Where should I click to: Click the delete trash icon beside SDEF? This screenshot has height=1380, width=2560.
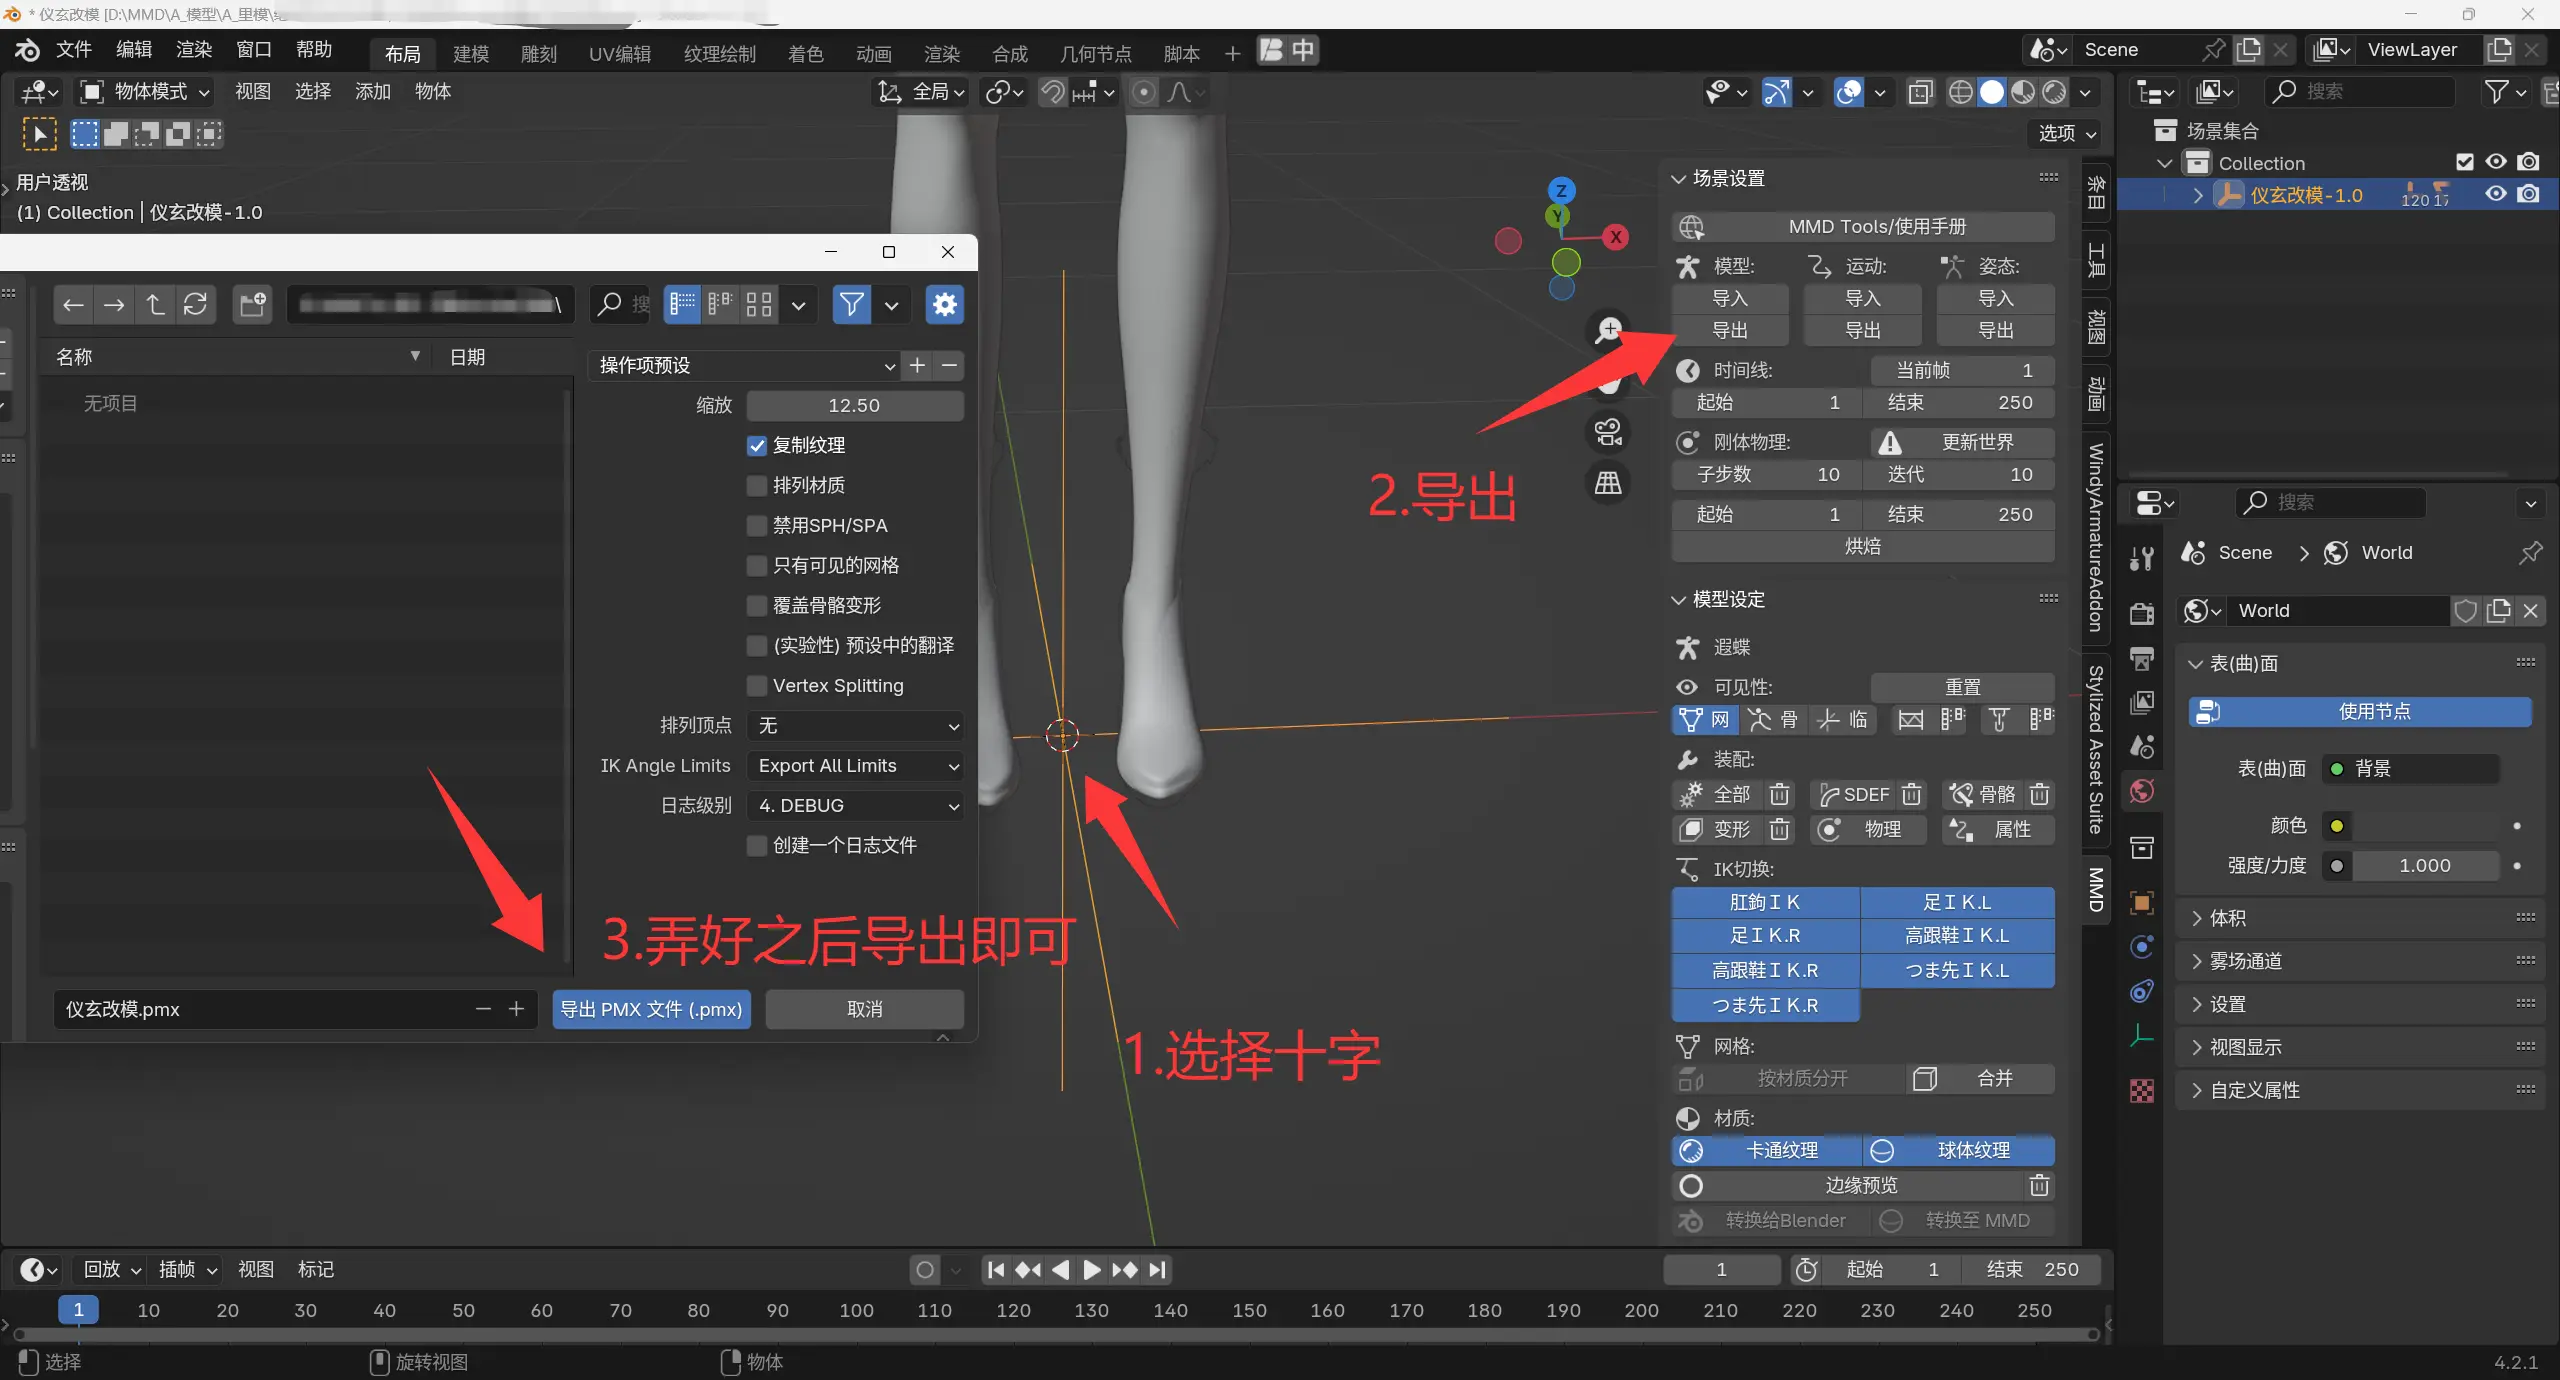click(1911, 794)
